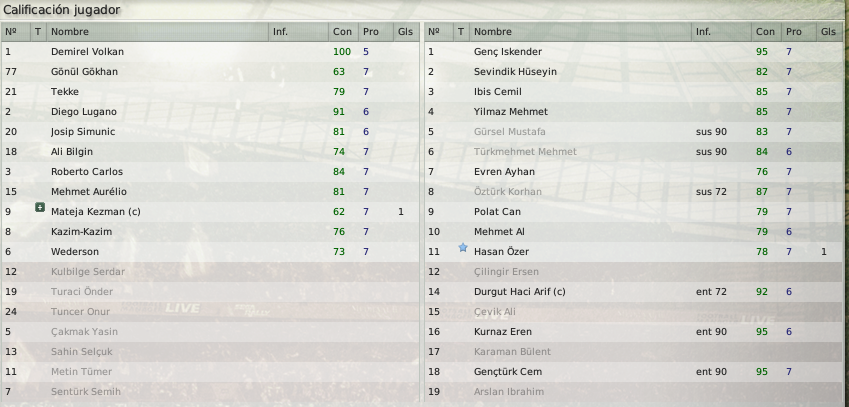Click the T column header in the left table
Screen dimensions: 849x407
(x=38, y=32)
